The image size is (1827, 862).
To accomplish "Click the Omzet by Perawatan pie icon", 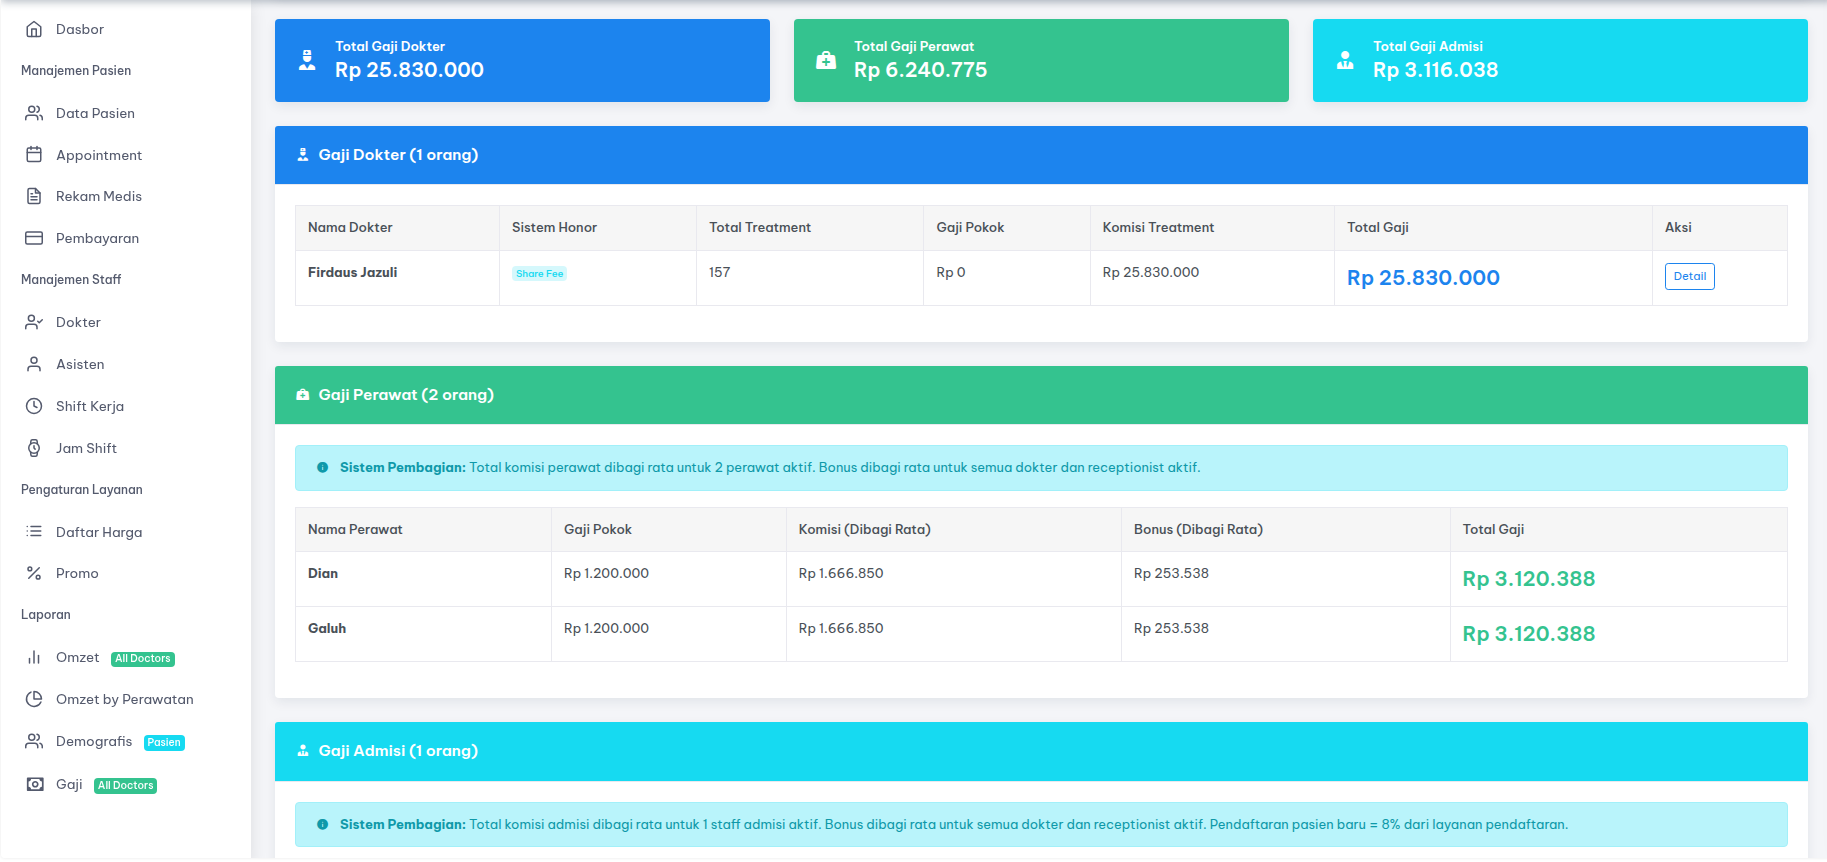I will pos(34,699).
